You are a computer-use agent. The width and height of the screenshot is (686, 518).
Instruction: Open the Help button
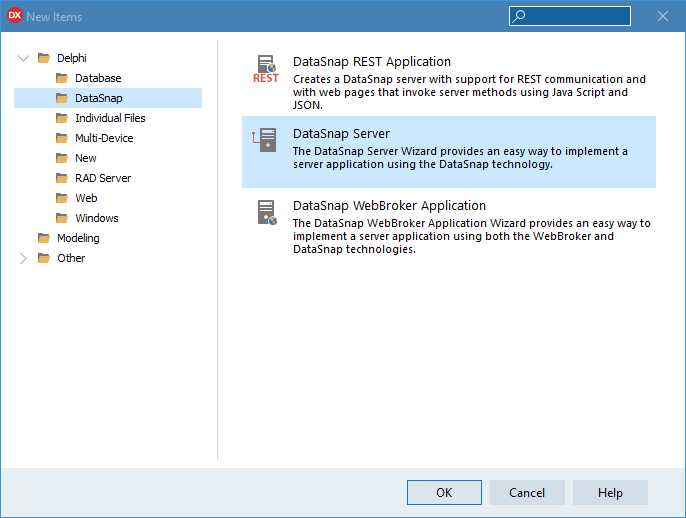[610, 493]
